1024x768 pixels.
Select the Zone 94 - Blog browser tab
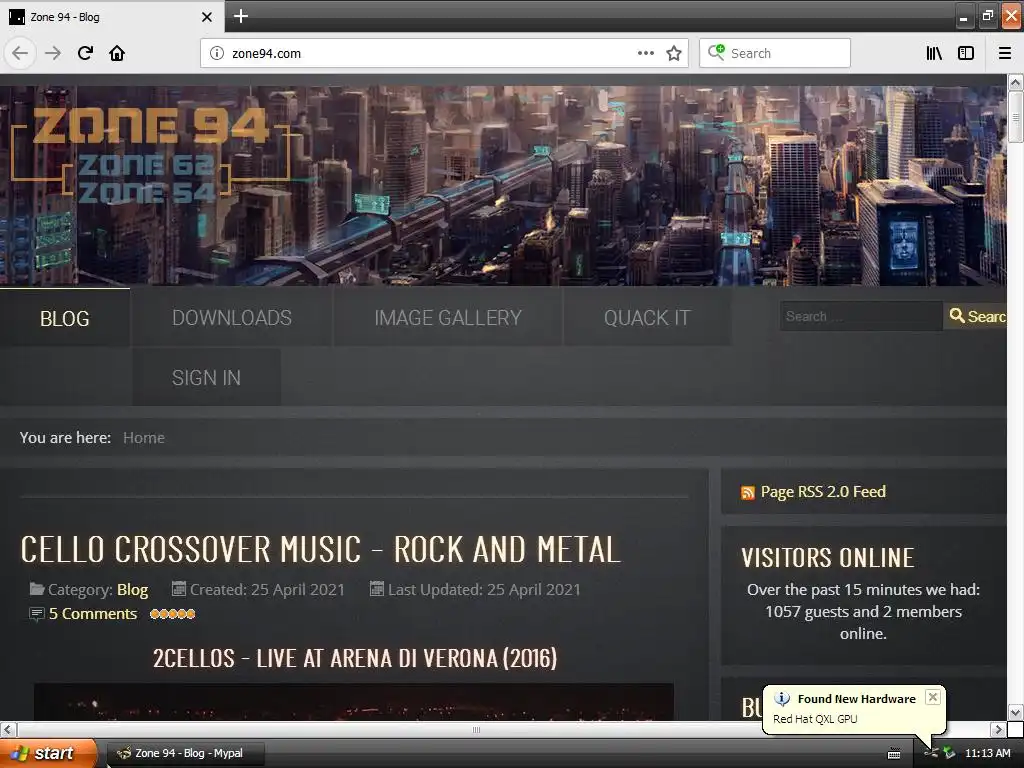112,17
